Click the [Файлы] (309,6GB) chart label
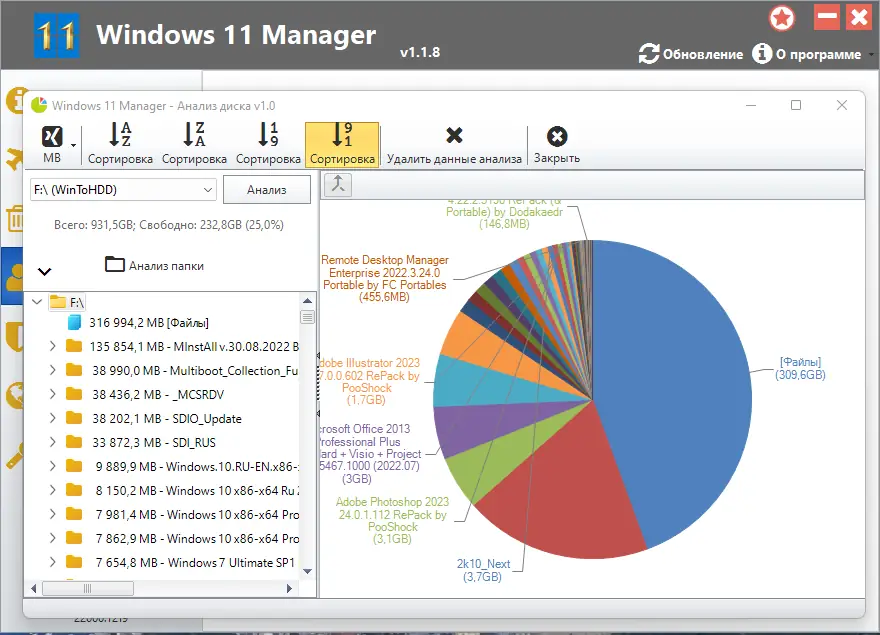 pyautogui.click(x=800, y=368)
